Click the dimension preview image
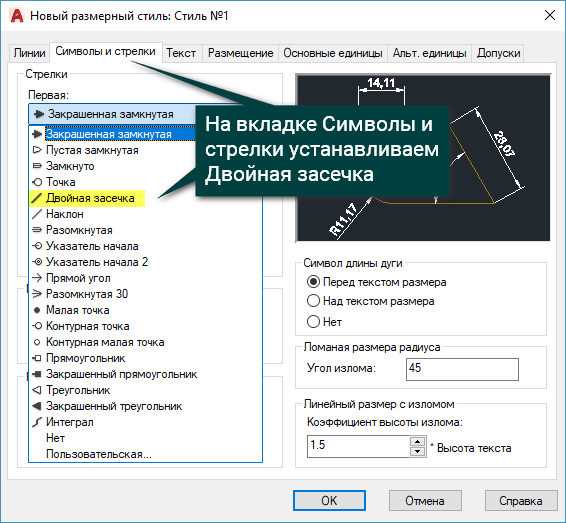566x523 pixels. [423, 158]
